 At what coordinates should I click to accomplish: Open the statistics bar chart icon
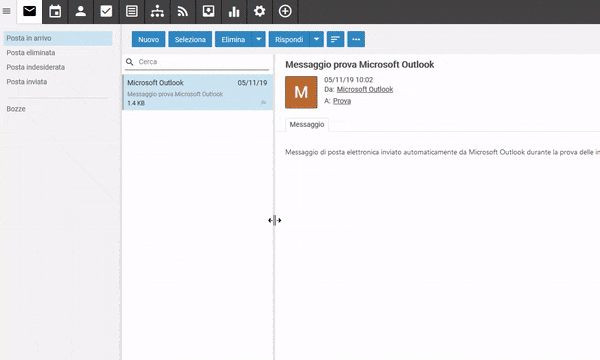(234, 11)
